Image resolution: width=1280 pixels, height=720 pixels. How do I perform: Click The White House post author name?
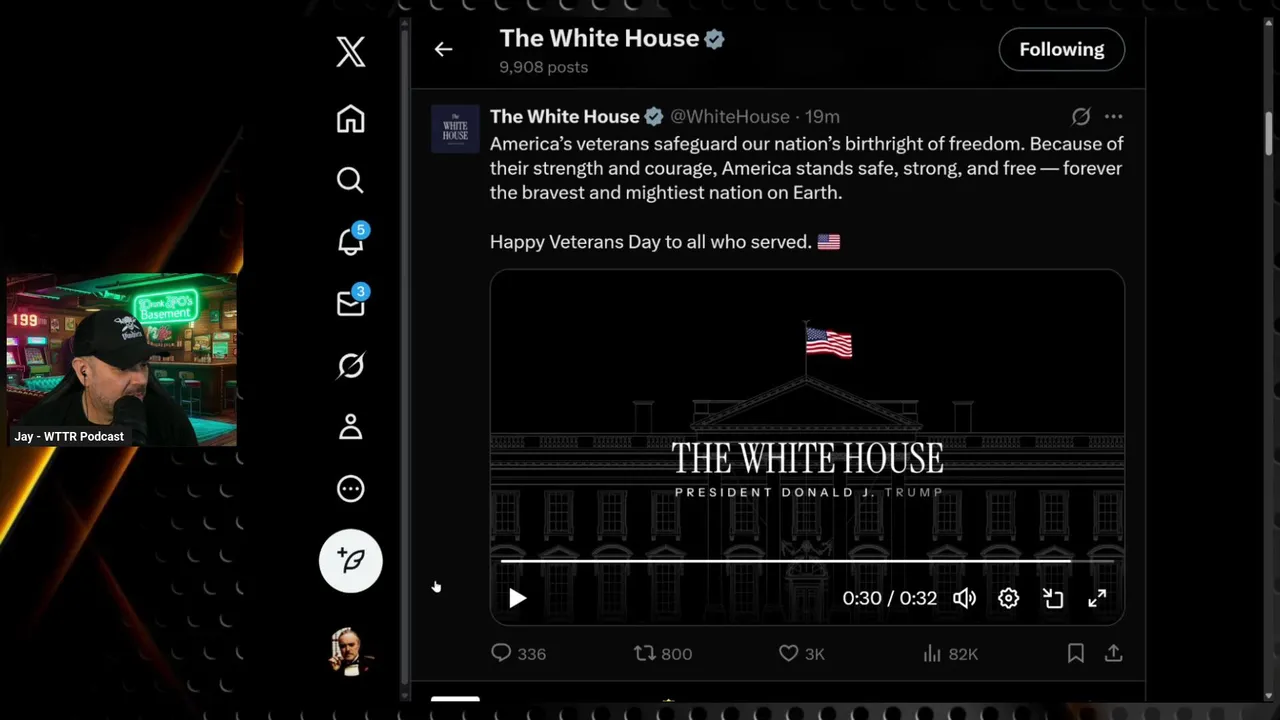pyautogui.click(x=564, y=117)
